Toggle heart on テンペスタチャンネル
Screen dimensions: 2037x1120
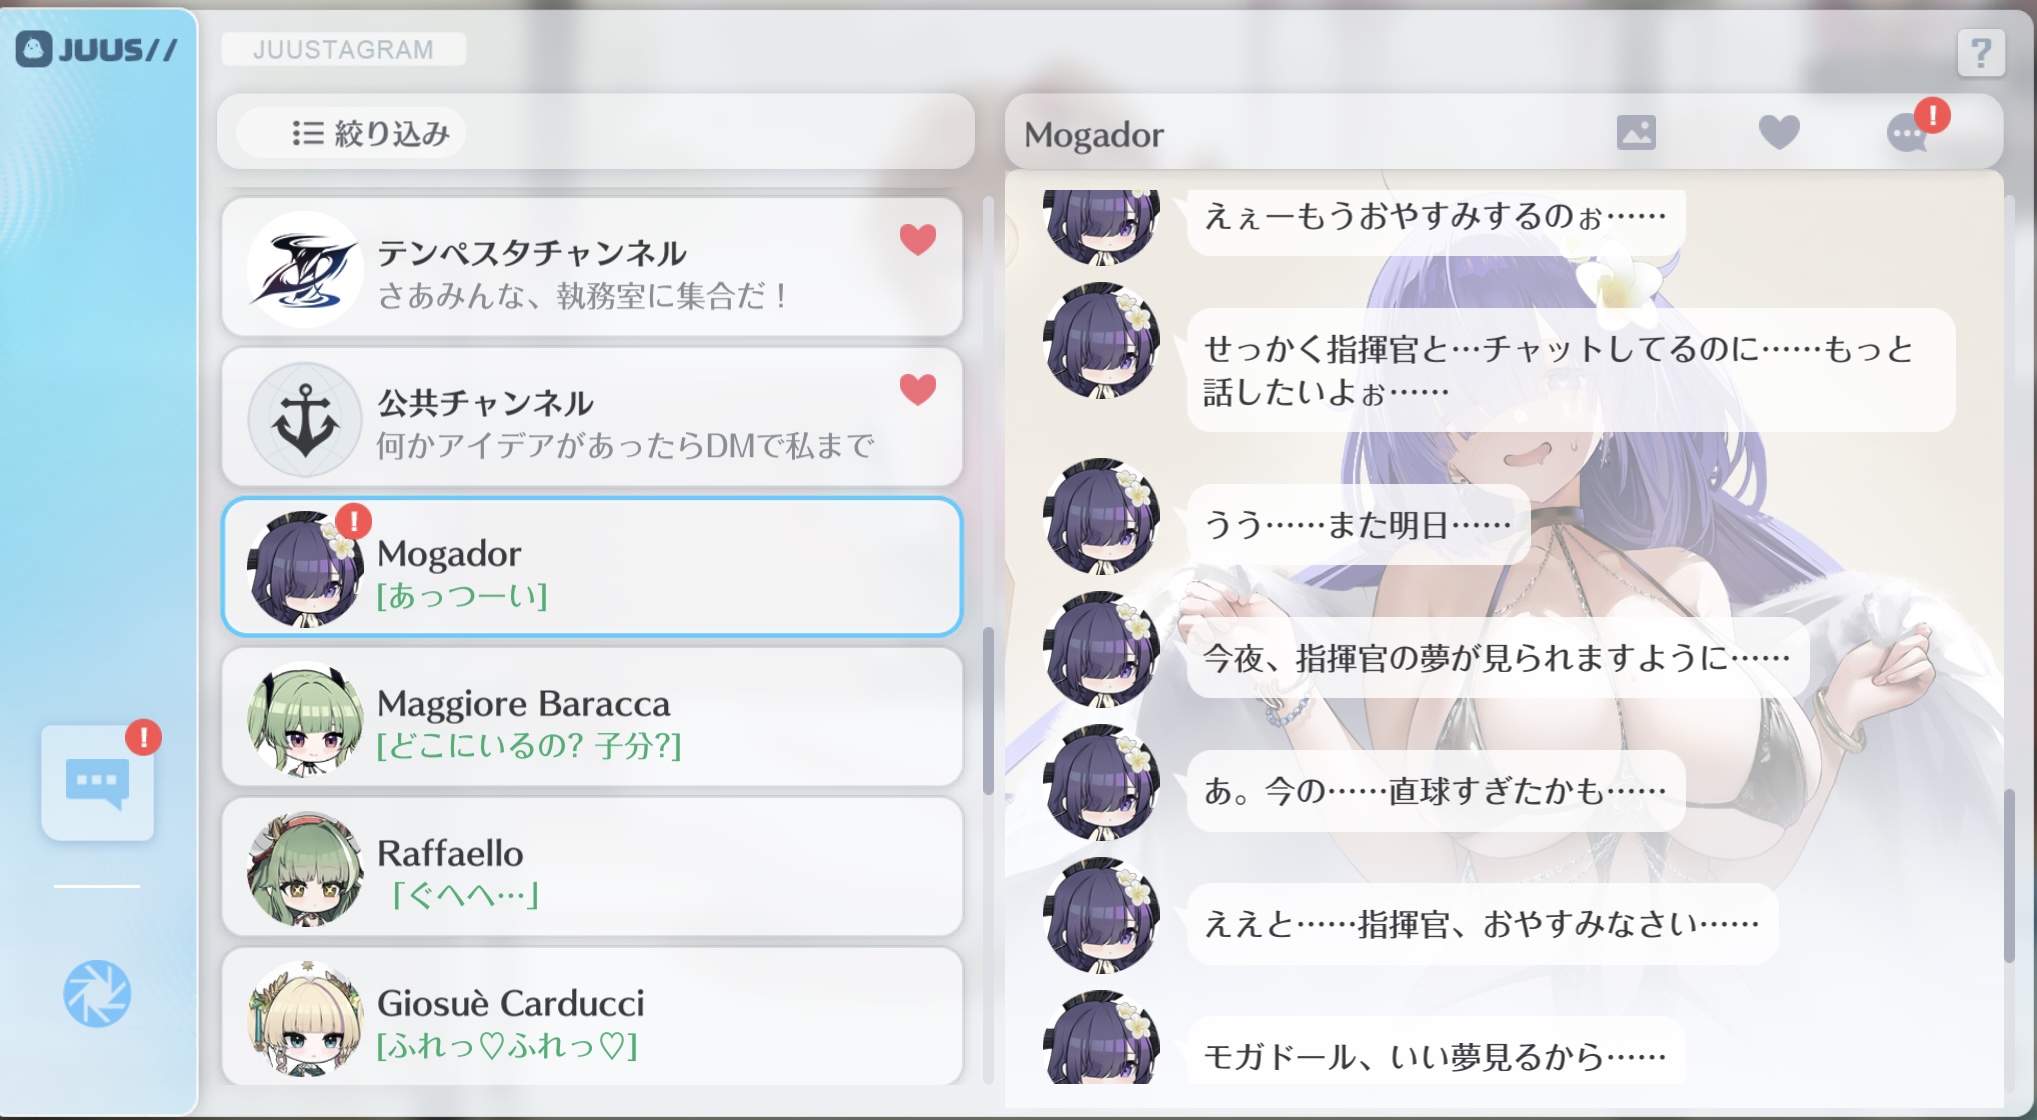(917, 239)
